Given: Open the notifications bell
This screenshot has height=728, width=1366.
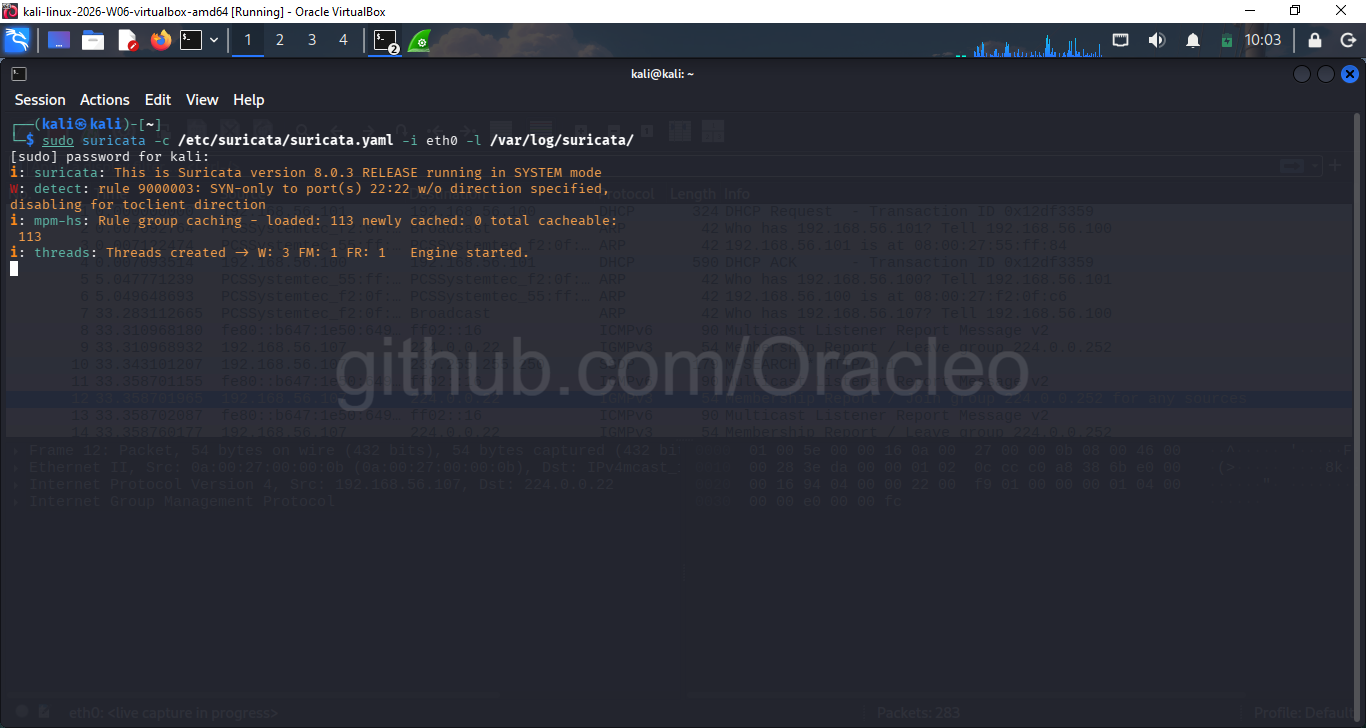Looking at the screenshot, I should coord(1193,40).
